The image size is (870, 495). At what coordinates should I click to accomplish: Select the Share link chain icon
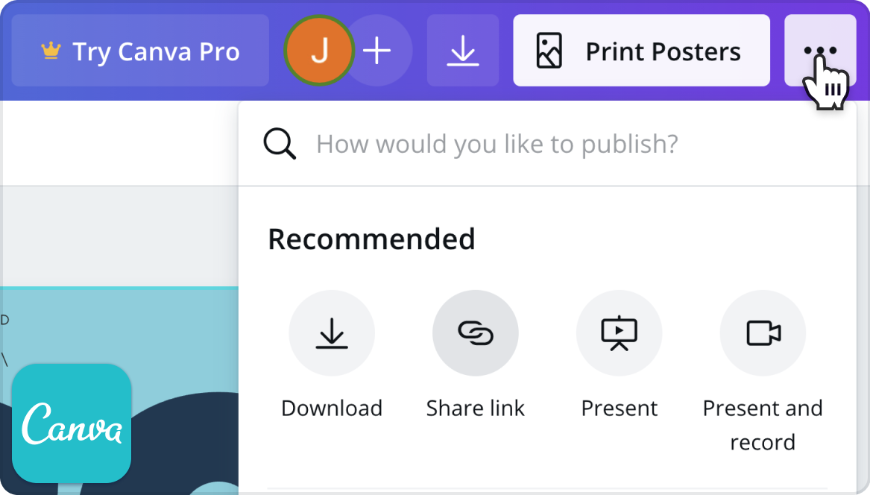point(475,333)
